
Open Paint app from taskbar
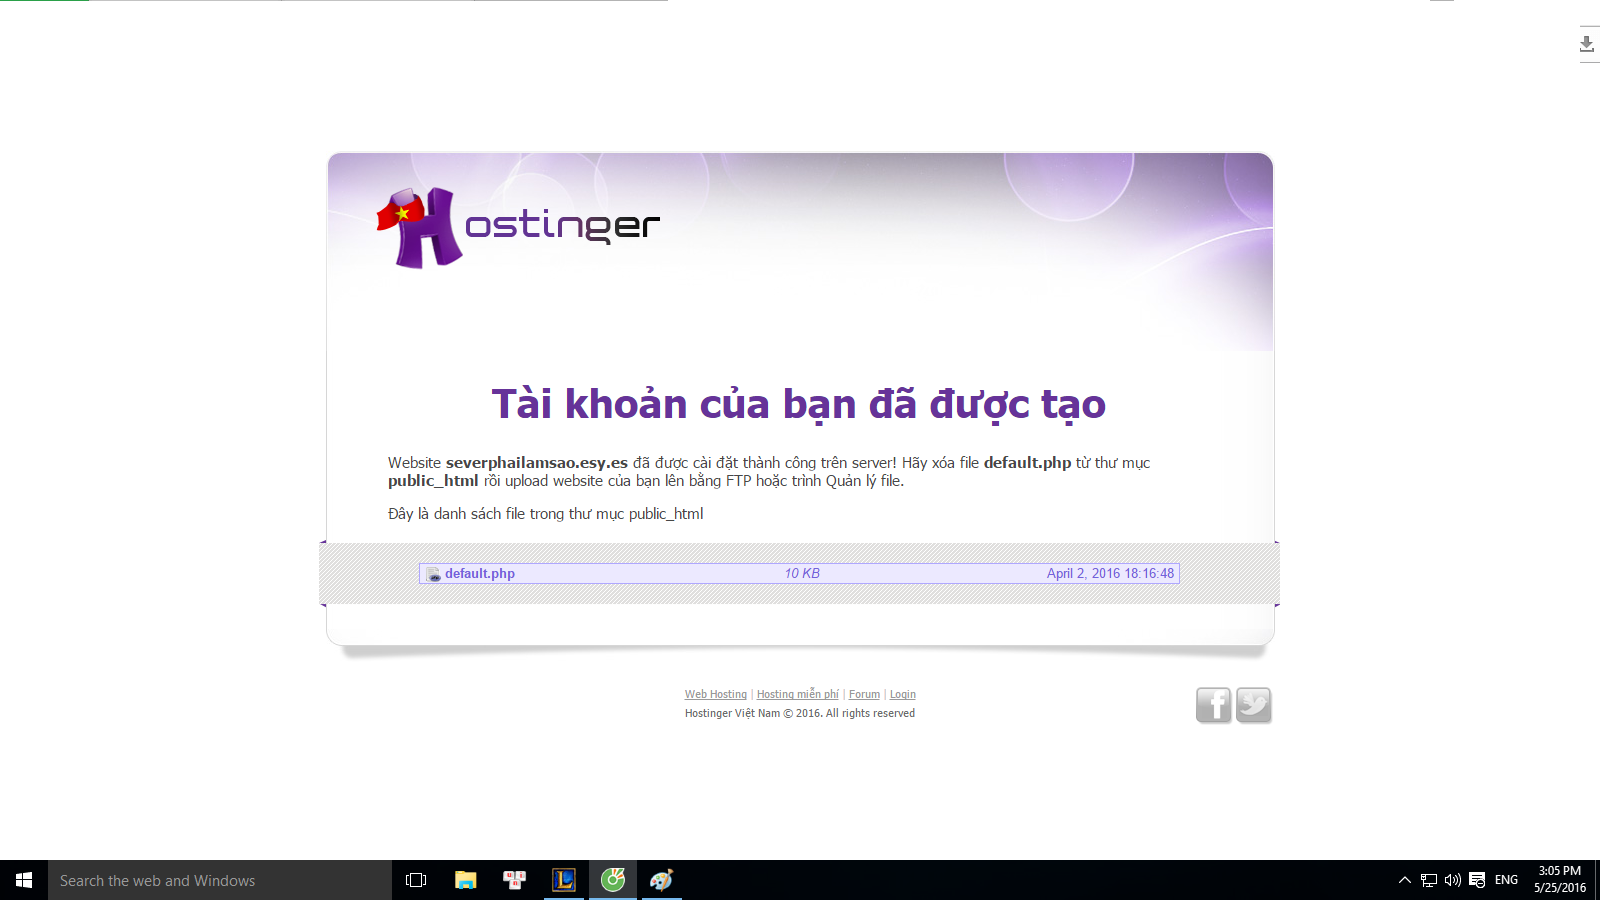pyautogui.click(x=661, y=880)
